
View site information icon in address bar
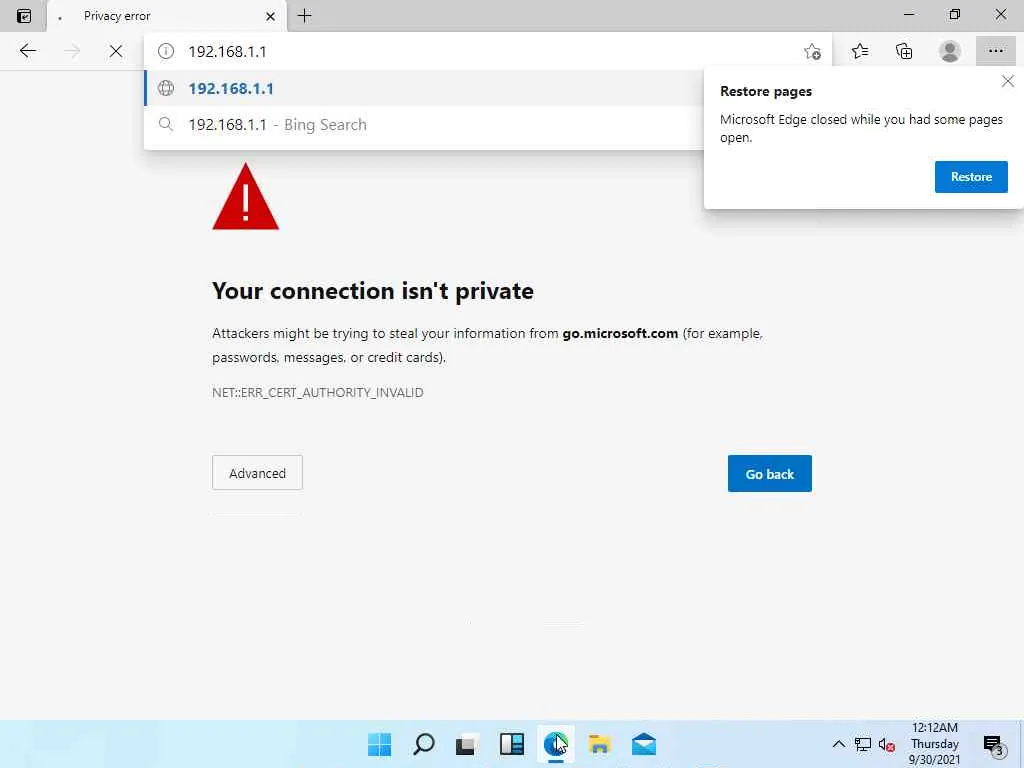[x=166, y=51]
